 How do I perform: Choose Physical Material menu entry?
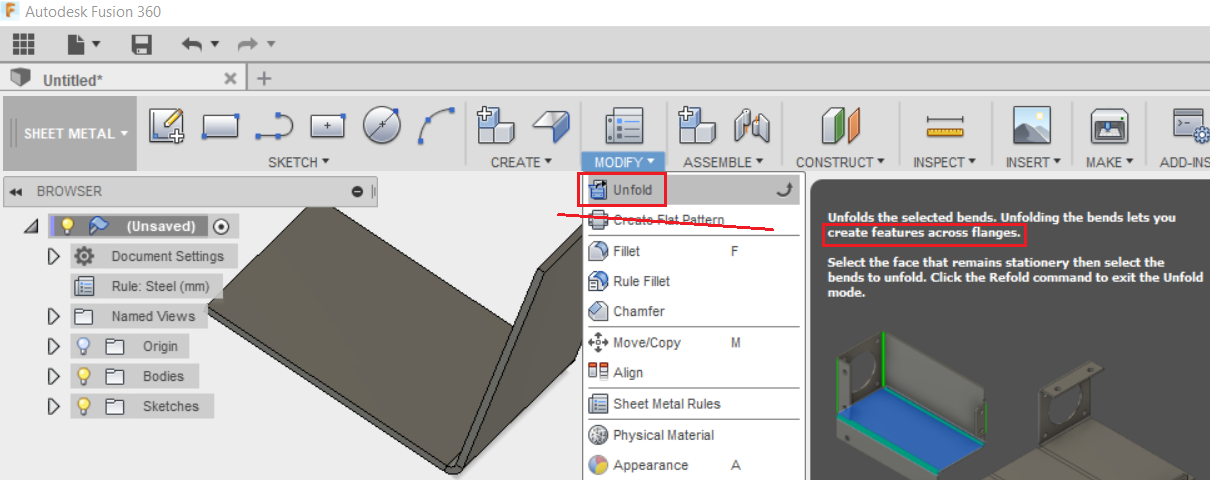click(x=692, y=435)
